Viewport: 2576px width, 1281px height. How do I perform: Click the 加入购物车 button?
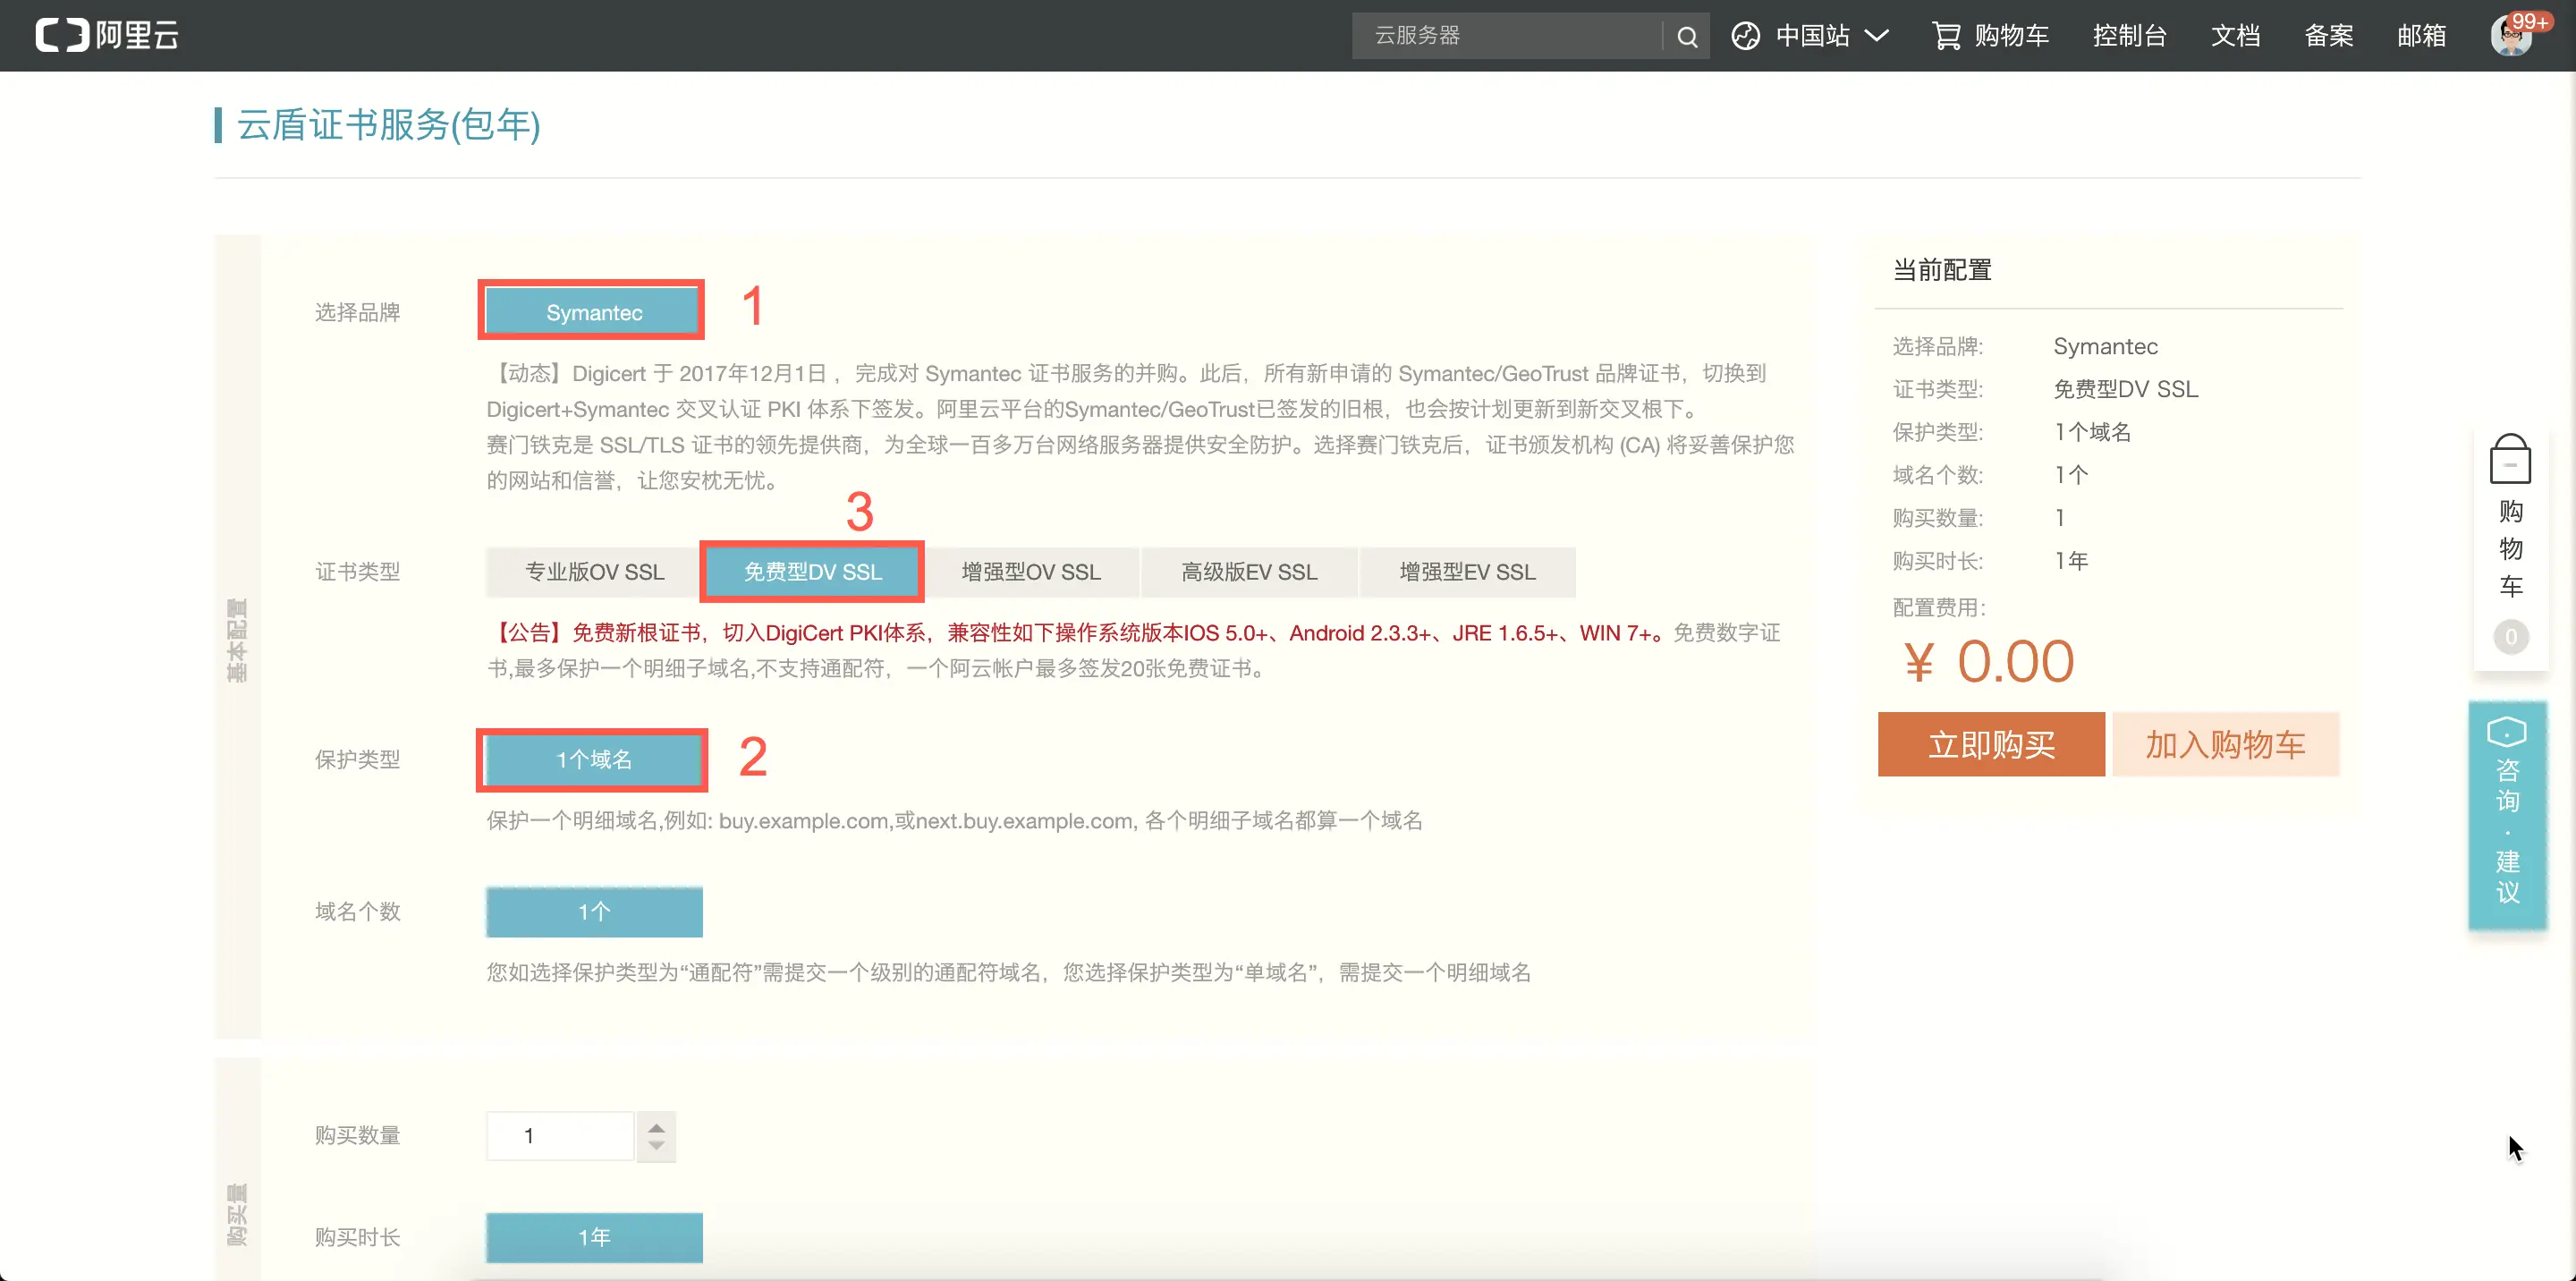[2225, 744]
